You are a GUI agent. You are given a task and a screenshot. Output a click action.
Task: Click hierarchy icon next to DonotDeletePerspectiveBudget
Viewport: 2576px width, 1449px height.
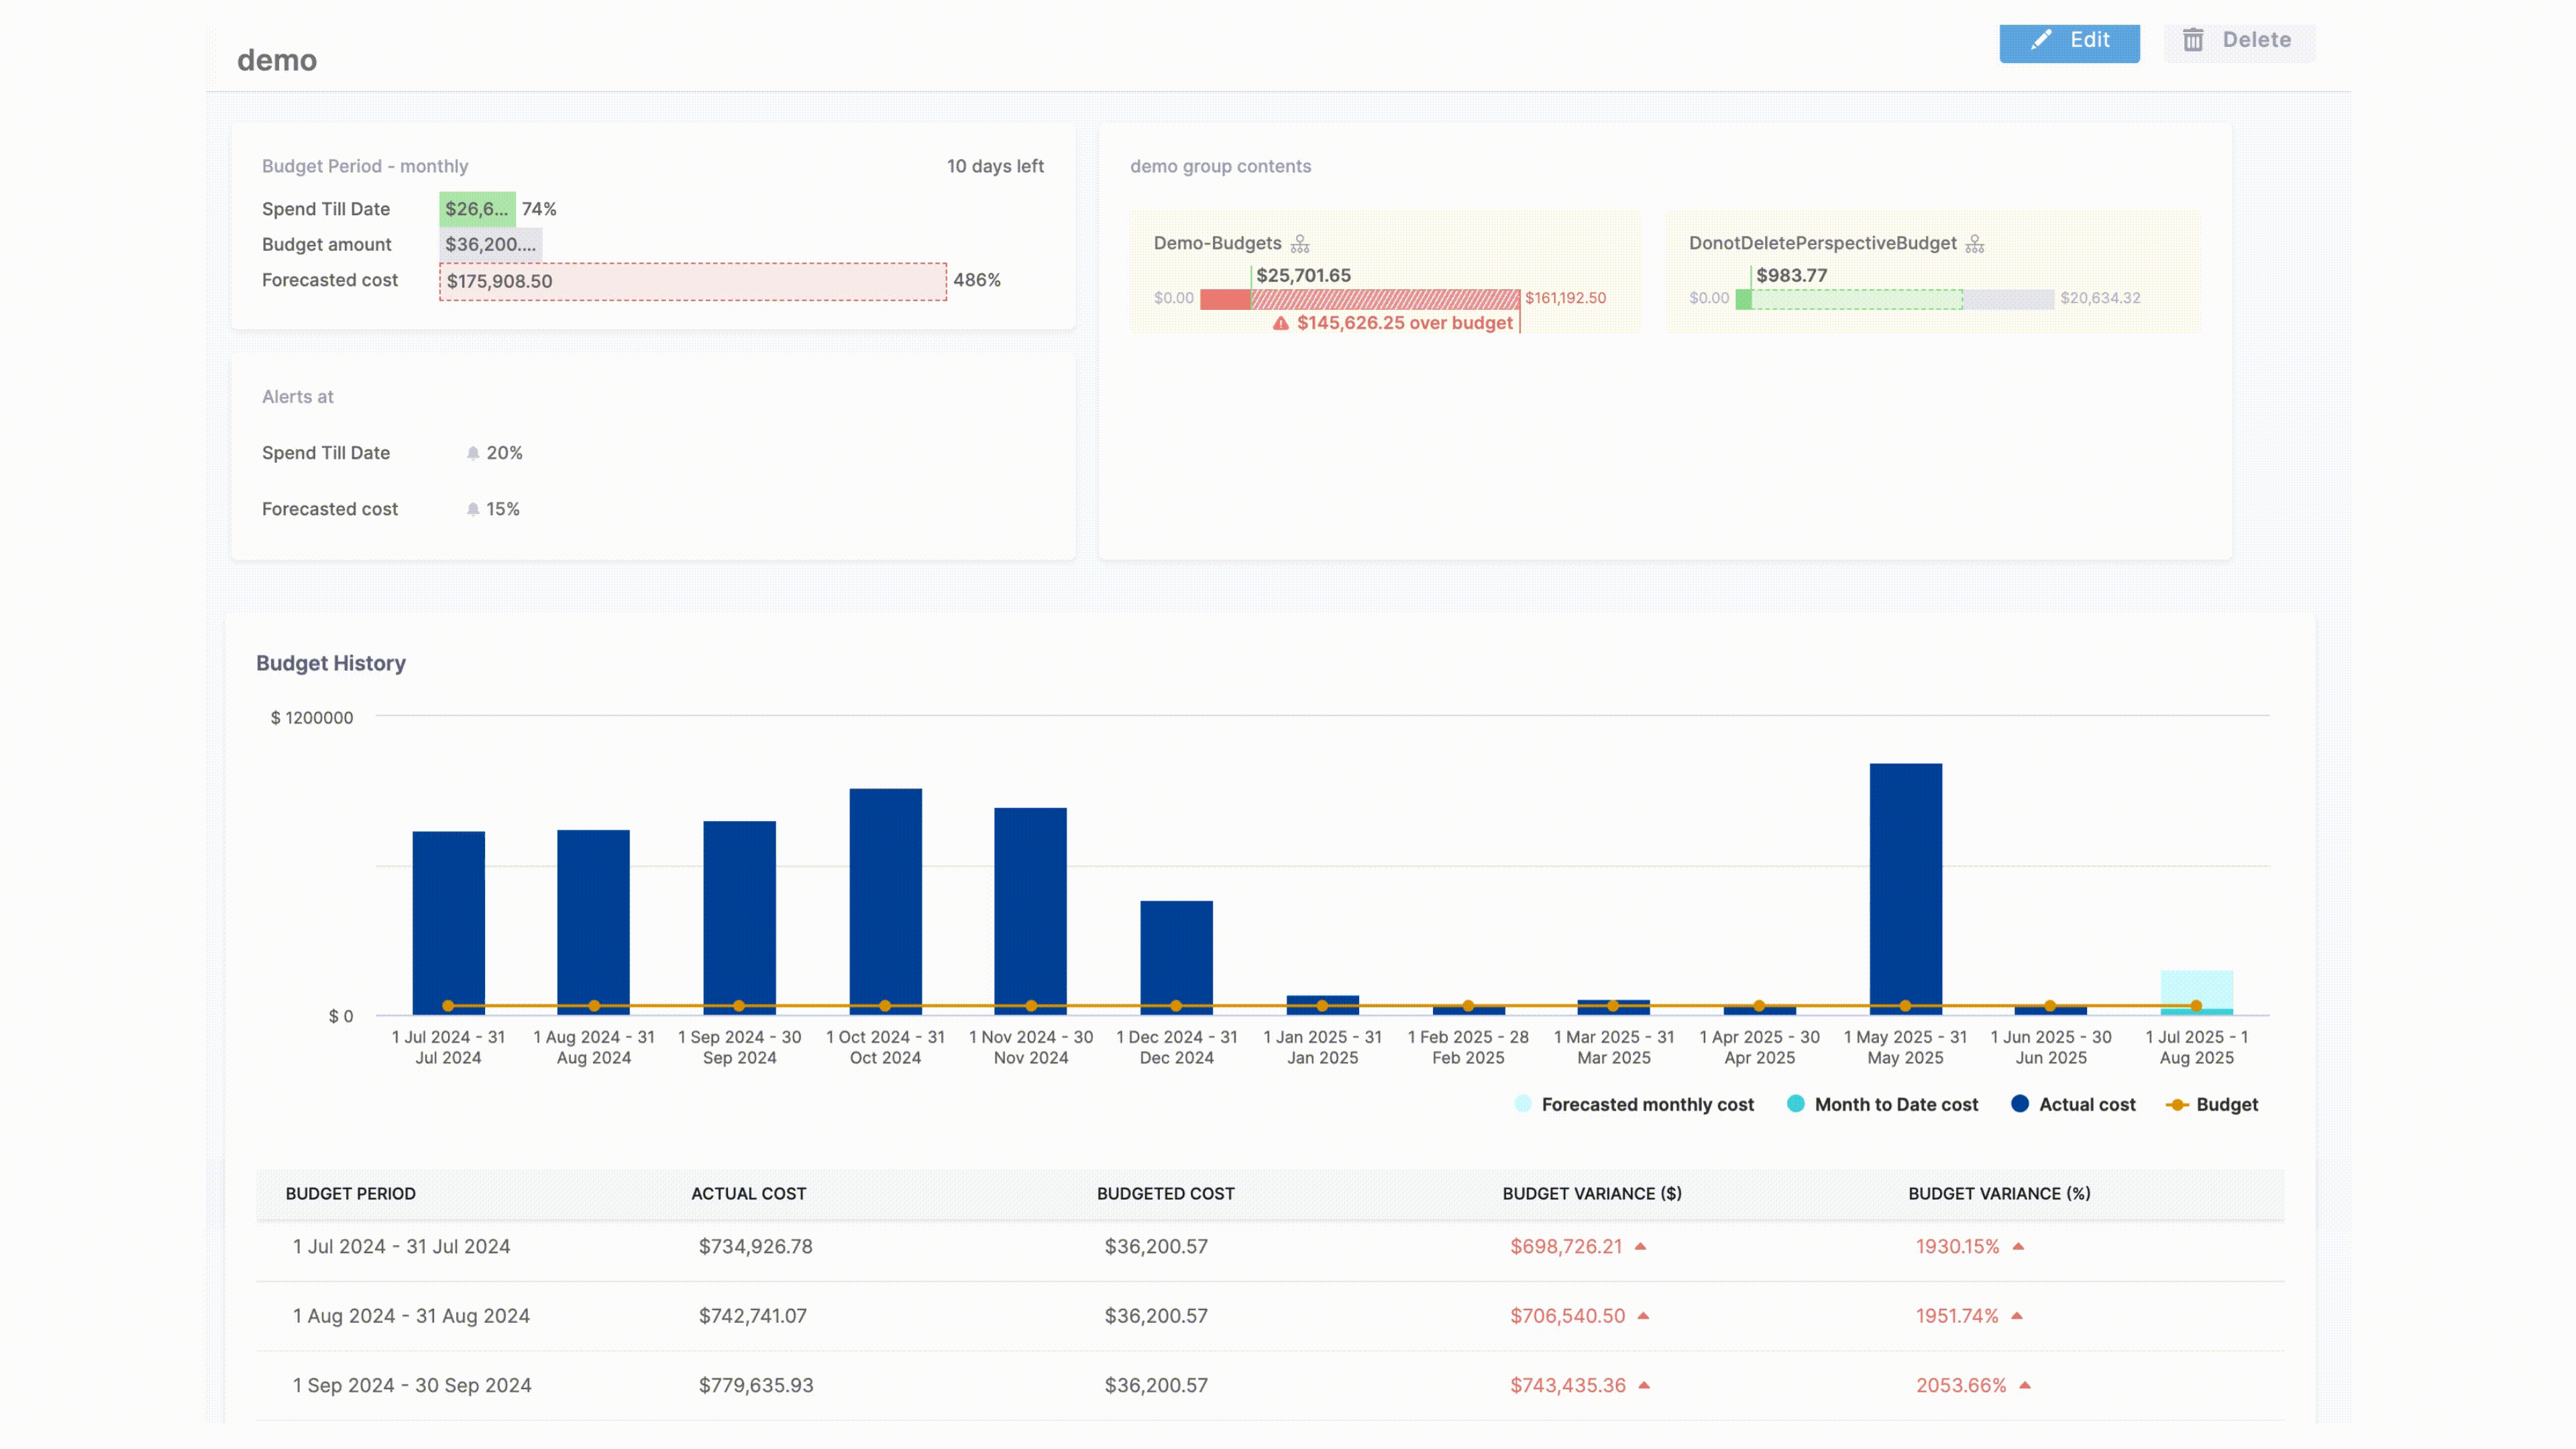click(x=1975, y=244)
